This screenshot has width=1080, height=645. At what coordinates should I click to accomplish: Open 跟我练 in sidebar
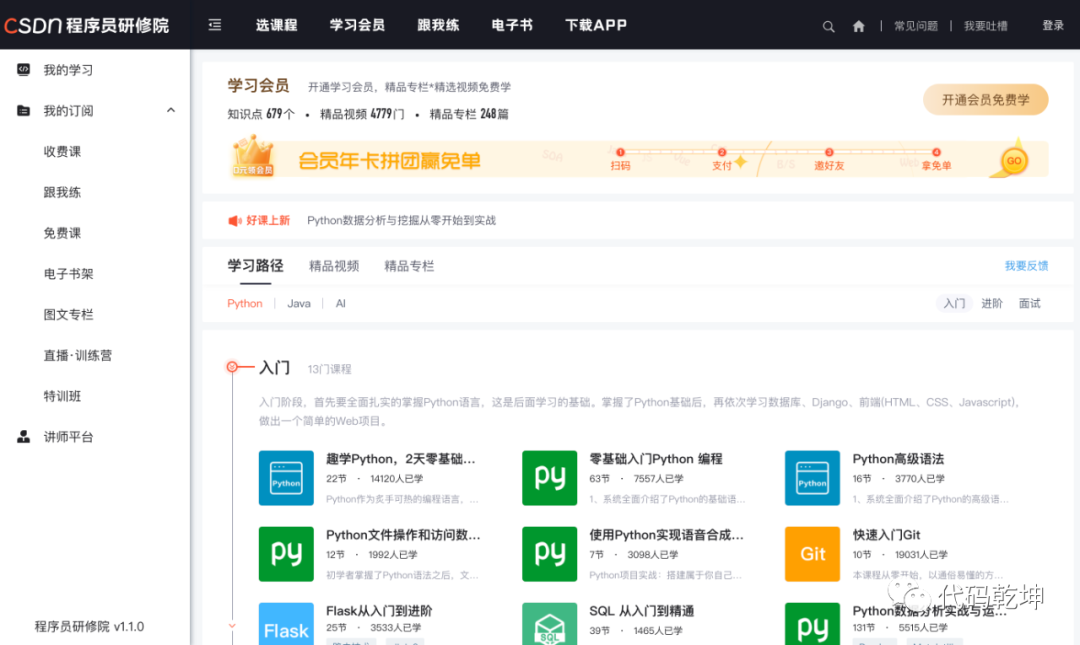pyautogui.click(x=62, y=192)
